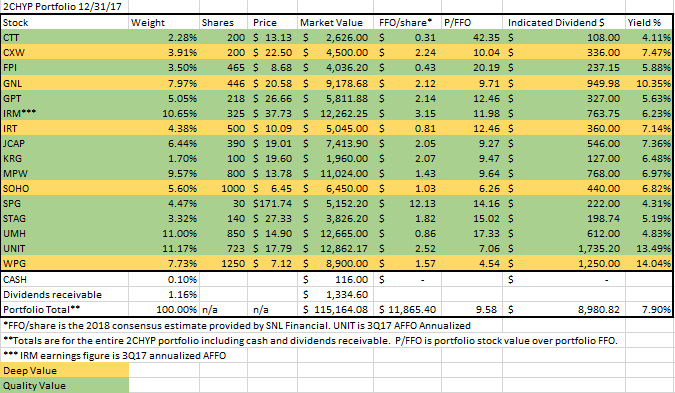
Task: Select the CTT ticker cell
Action: (65, 37)
